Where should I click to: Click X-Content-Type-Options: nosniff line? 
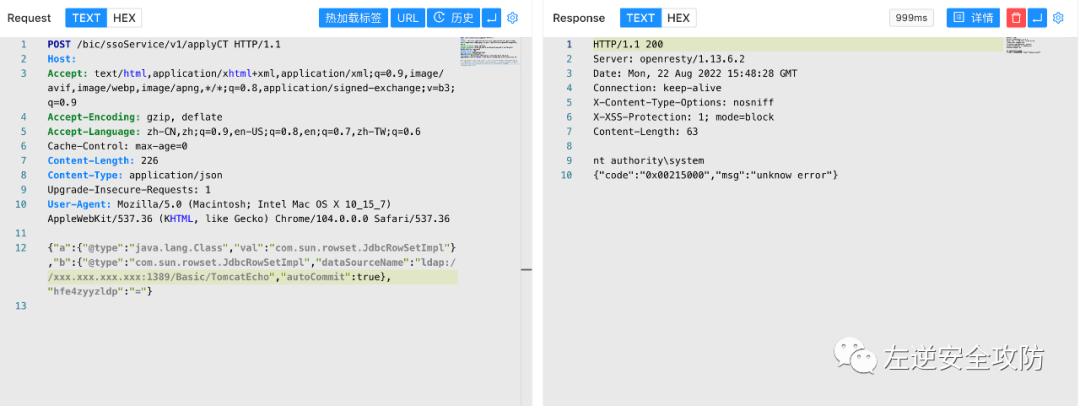point(681,103)
